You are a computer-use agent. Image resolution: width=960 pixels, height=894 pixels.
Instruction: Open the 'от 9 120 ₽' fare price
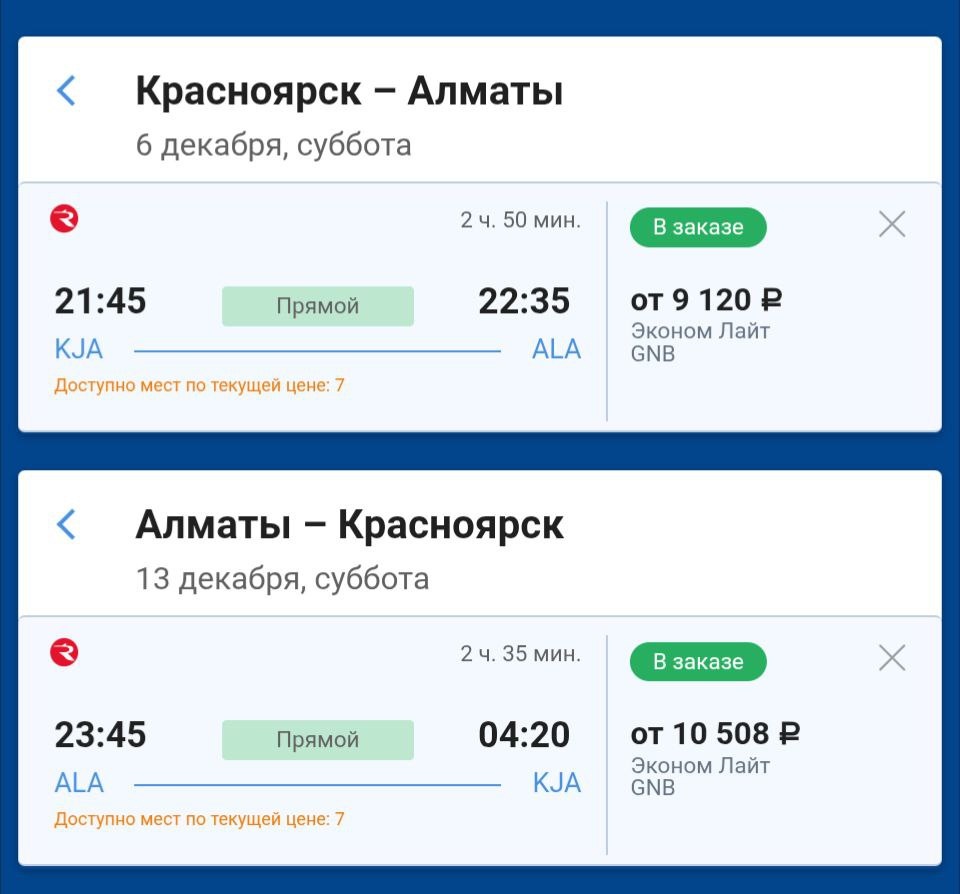click(x=706, y=300)
